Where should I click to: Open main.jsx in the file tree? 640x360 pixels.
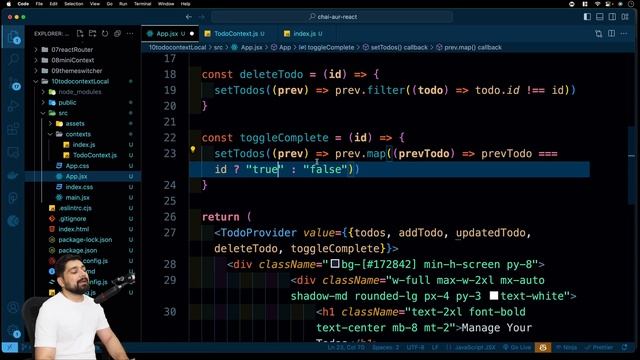pos(78,198)
